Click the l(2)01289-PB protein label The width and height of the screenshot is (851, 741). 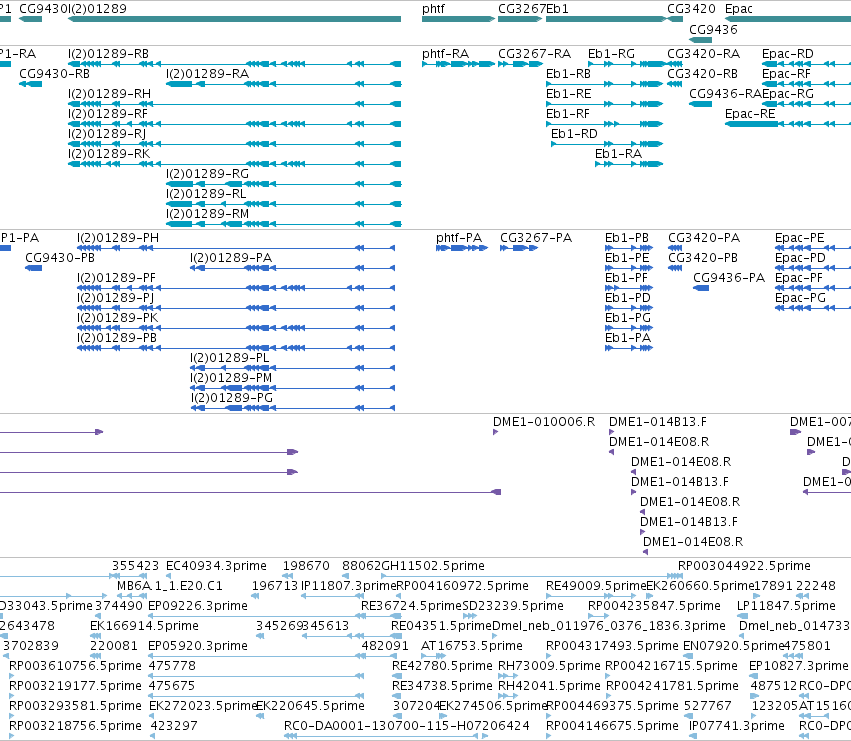pyautogui.click(x=117, y=338)
